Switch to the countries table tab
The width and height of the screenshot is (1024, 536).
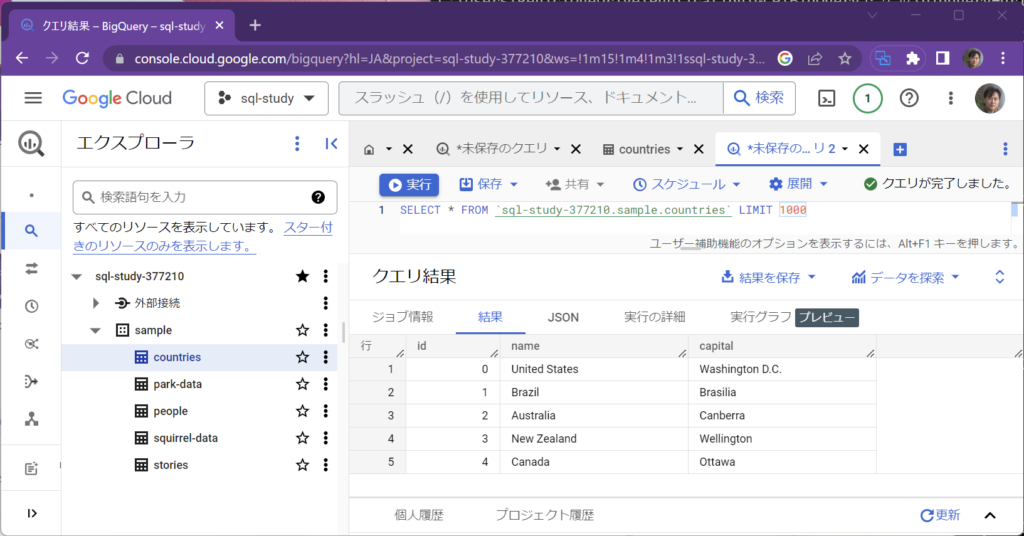pos(643,150)
